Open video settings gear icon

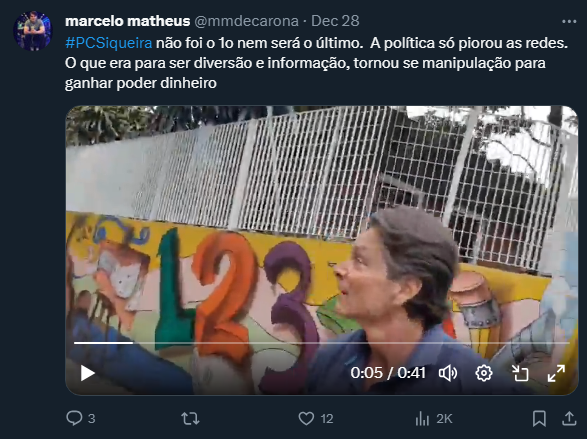click(484, 373)
